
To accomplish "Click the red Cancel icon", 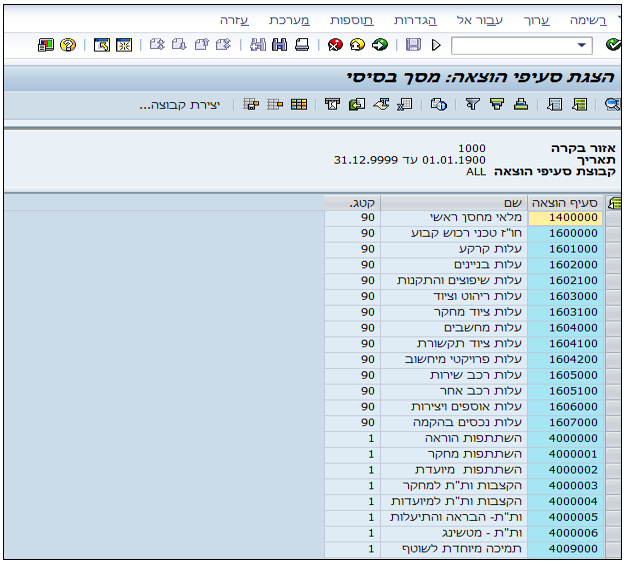I will click(x=335, y=44).
